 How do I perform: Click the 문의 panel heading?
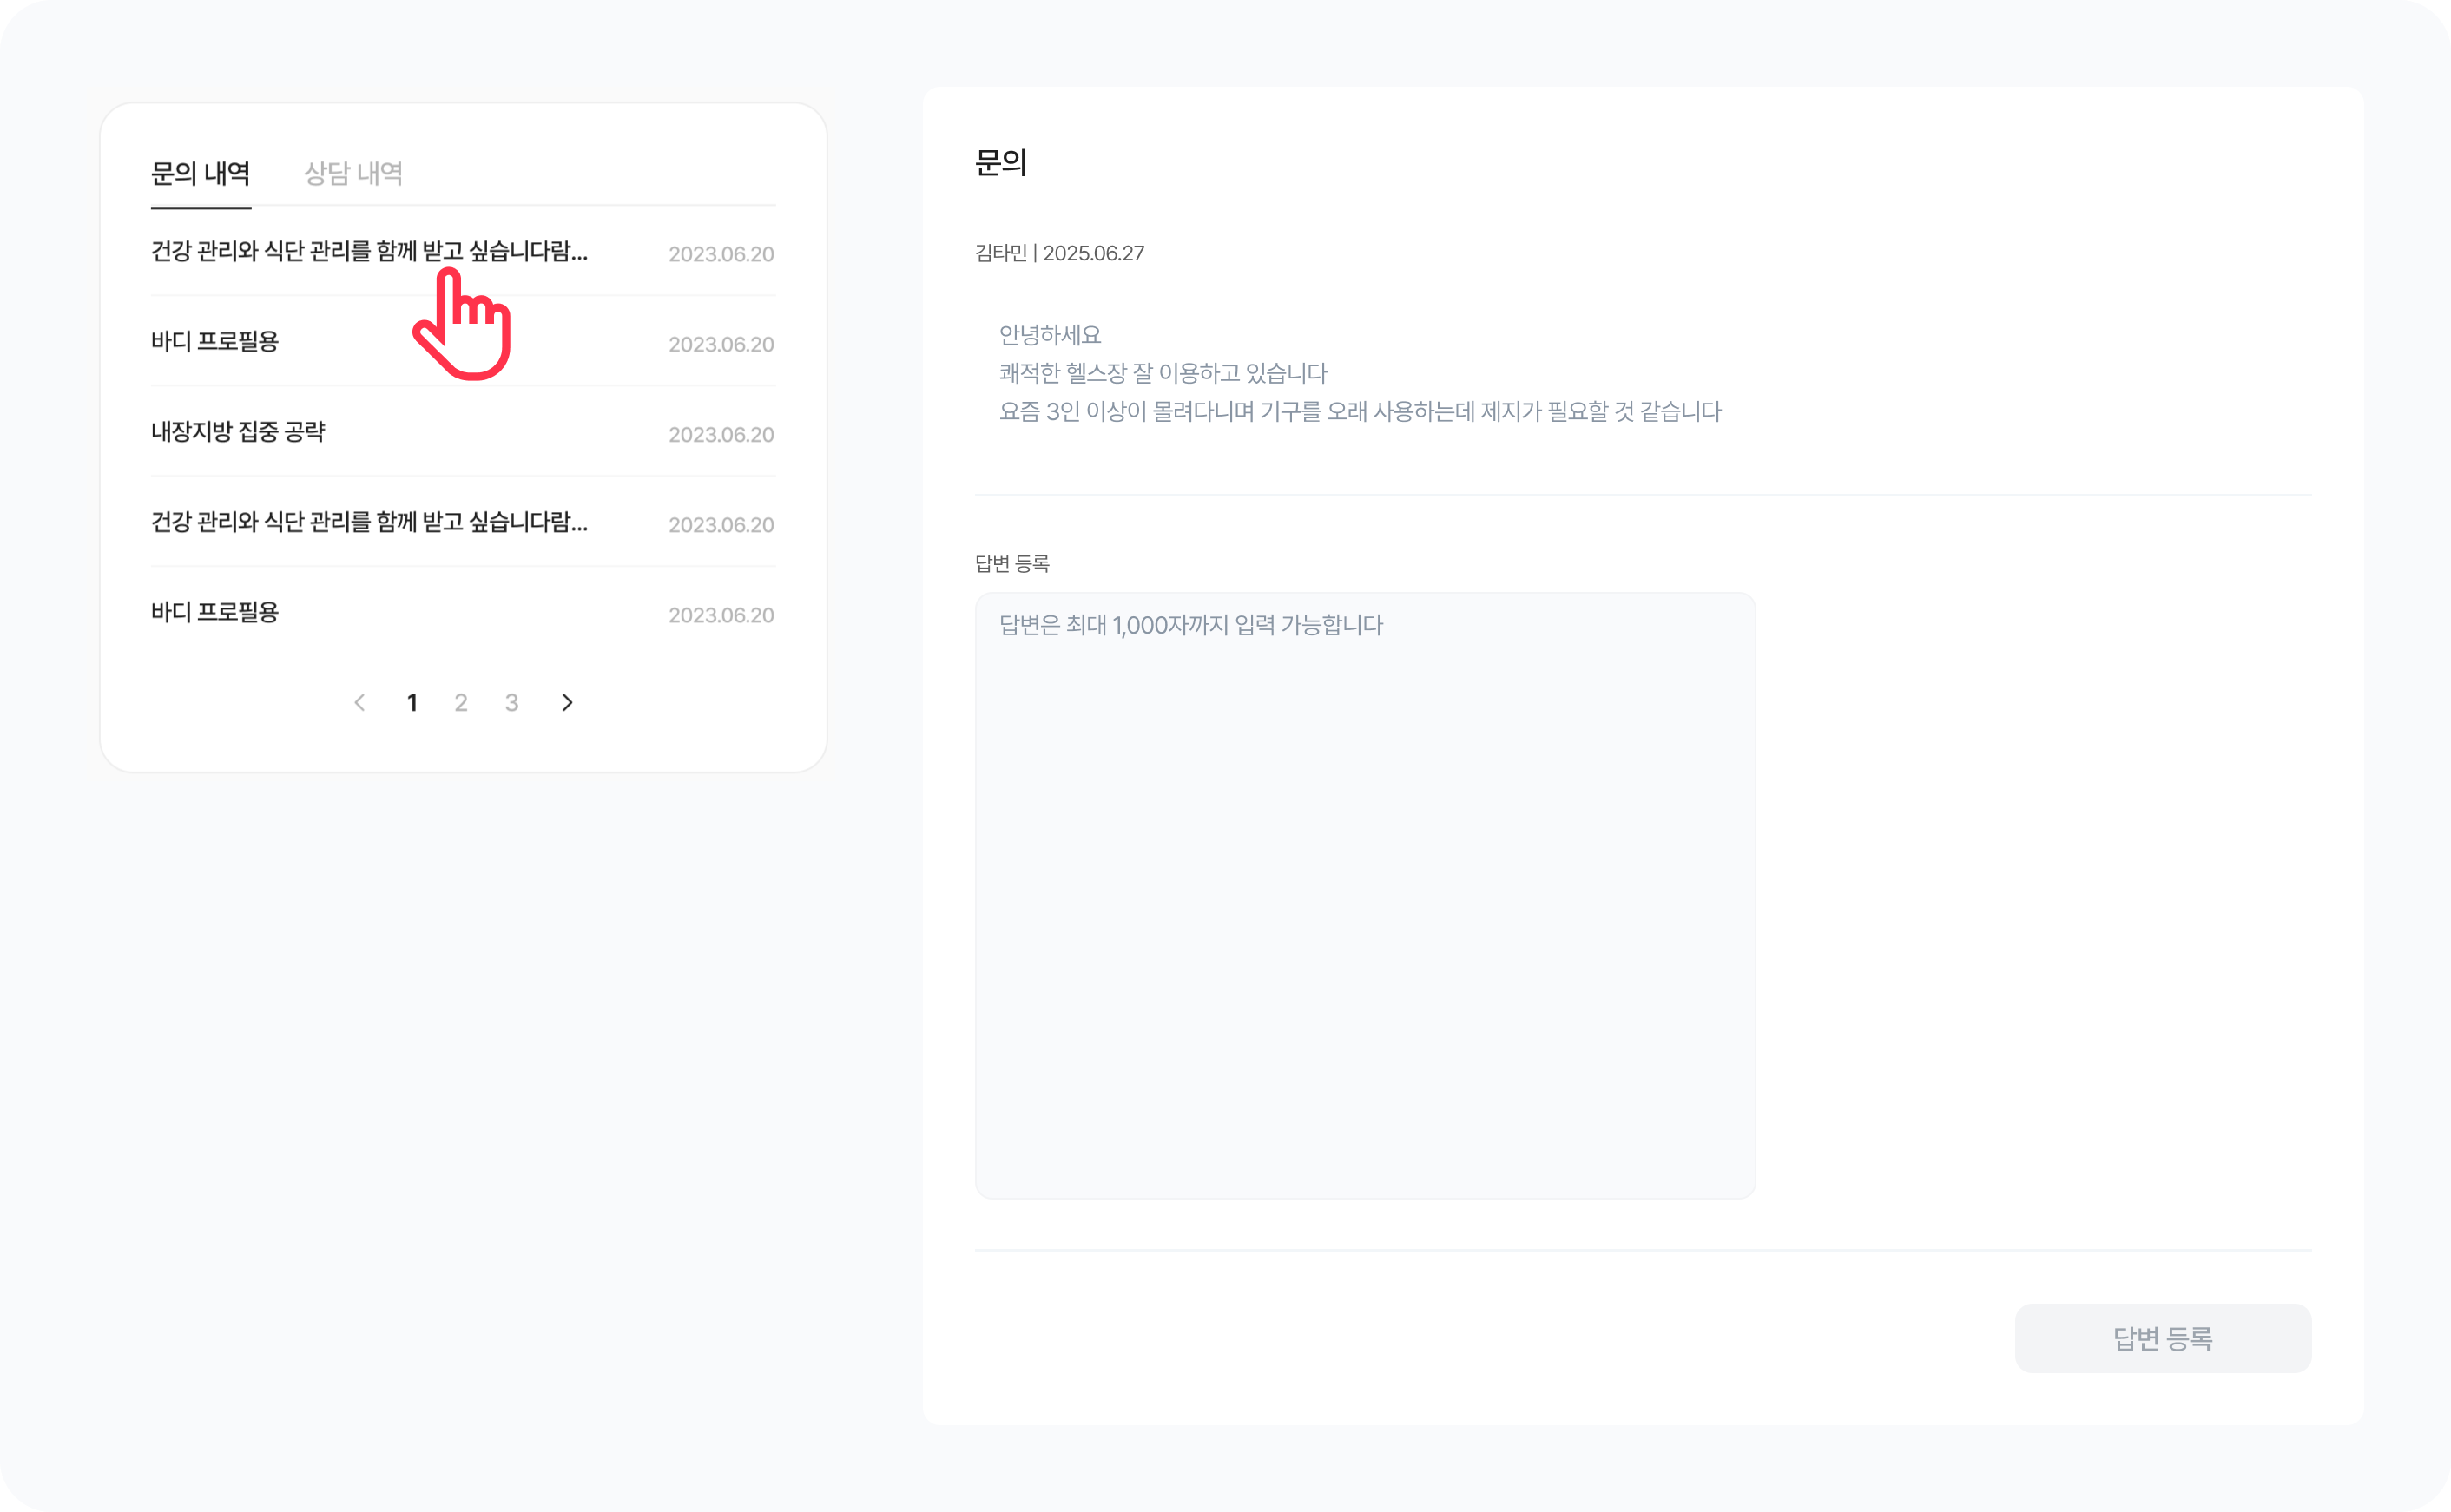coord(1001,163)
